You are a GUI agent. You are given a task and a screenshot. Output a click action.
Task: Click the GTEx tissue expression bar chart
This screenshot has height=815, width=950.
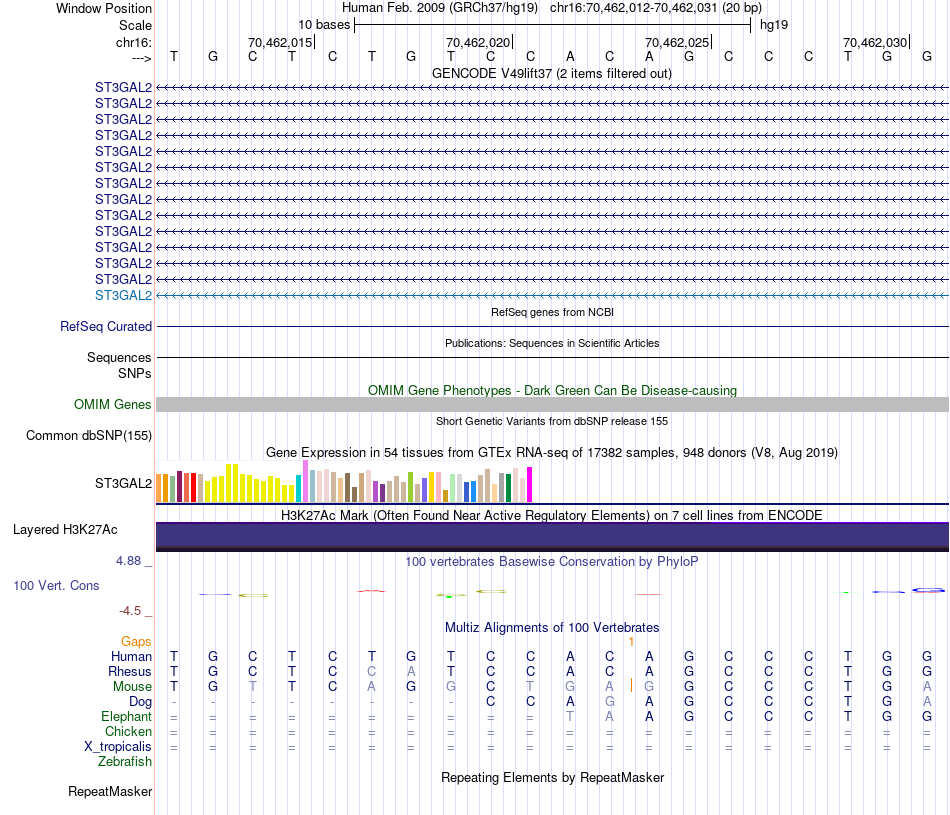pos(344,482)
